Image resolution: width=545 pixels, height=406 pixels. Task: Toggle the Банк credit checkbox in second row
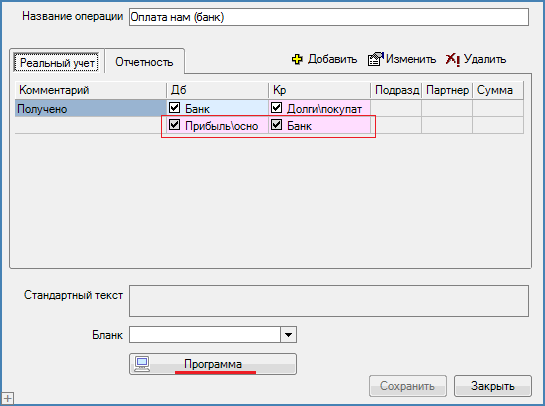point(277,124)
